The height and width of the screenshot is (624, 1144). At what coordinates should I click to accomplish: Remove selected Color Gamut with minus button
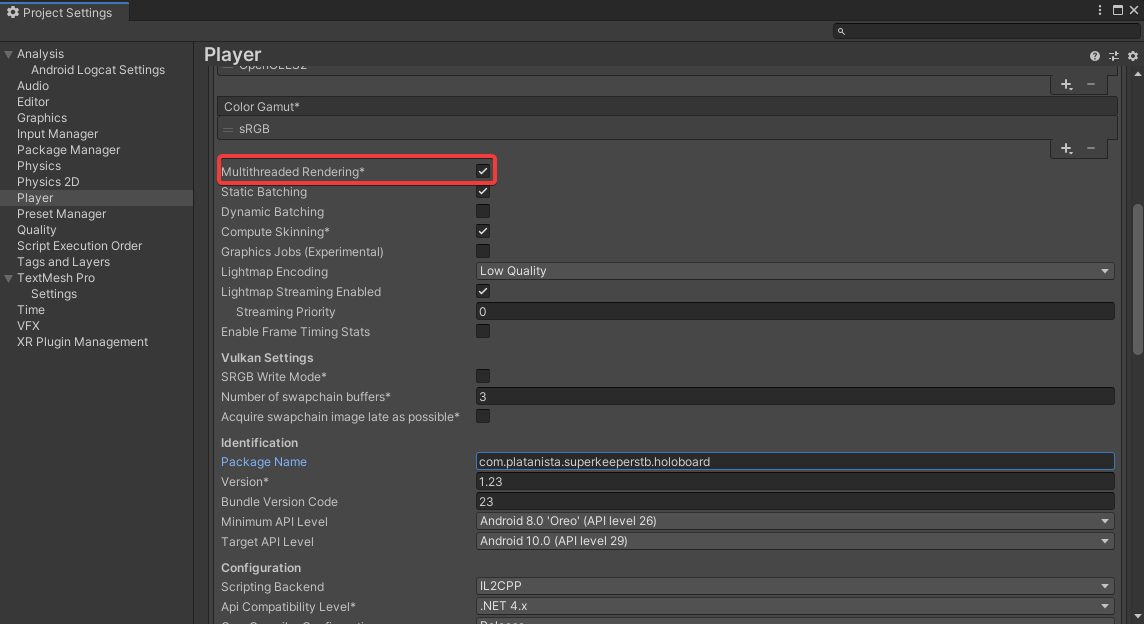[x=1091, y=148]
